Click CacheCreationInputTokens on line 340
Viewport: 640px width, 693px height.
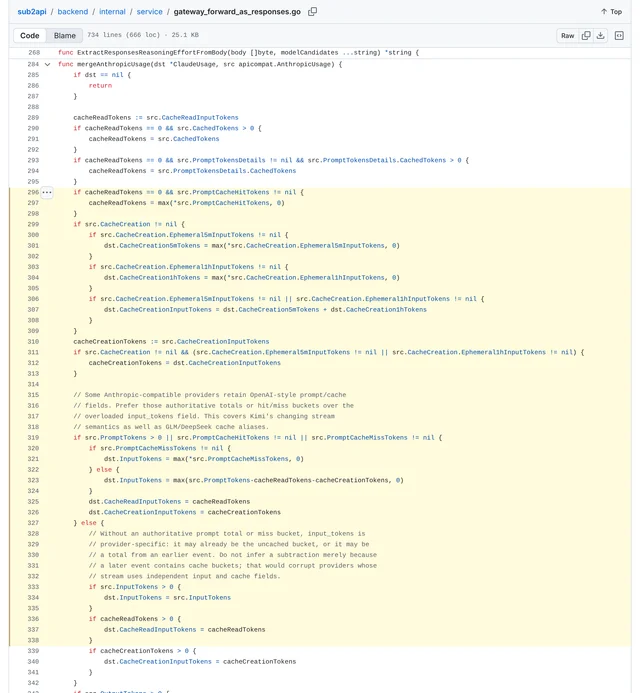coord(165,662)
